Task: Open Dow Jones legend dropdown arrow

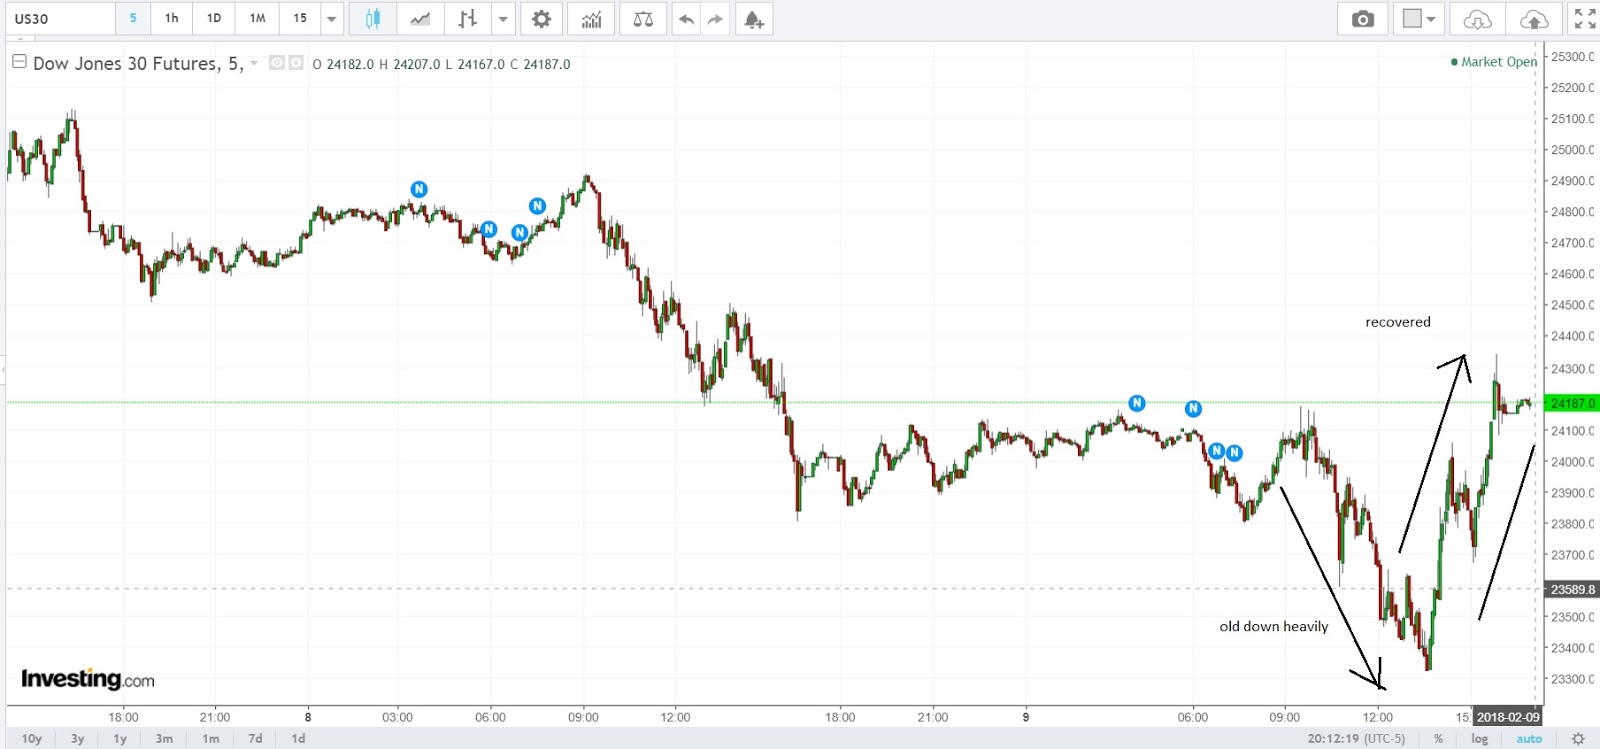Action: click(254, 64)
